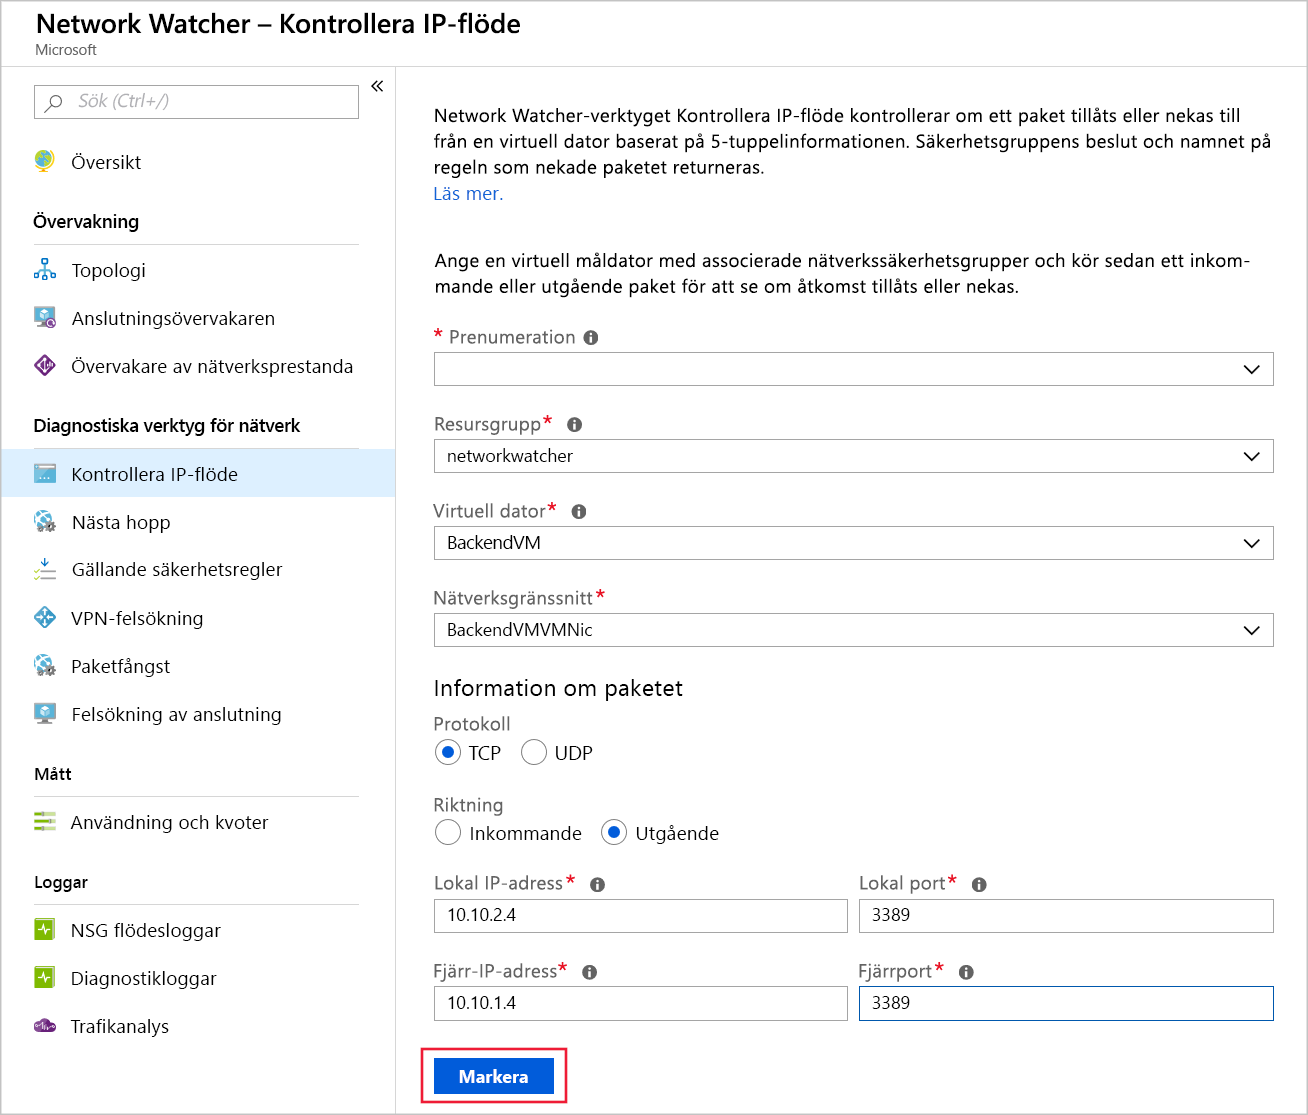The height and width of the screenshot is (1115, 1308).
Task: Click the info icon next to Fjärrport
Action: (x=966, y=972)
